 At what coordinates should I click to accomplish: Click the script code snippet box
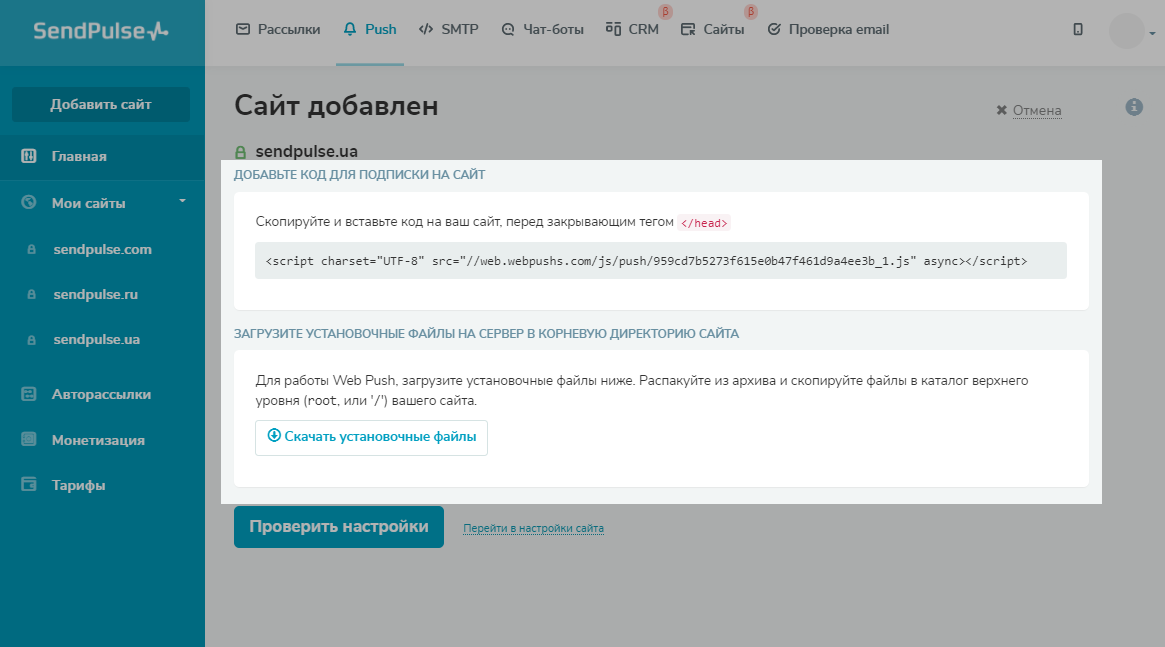(660, 261)
